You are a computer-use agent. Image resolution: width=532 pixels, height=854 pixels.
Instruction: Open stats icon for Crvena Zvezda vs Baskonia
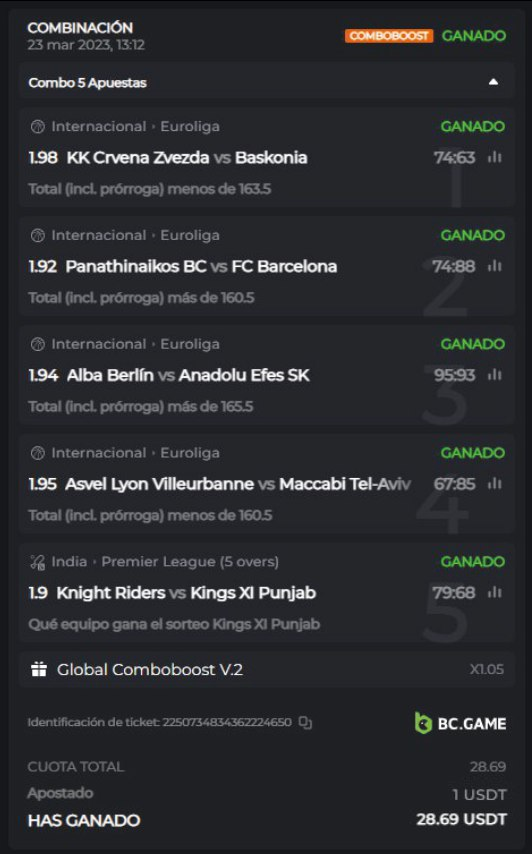tap(494, 157)
